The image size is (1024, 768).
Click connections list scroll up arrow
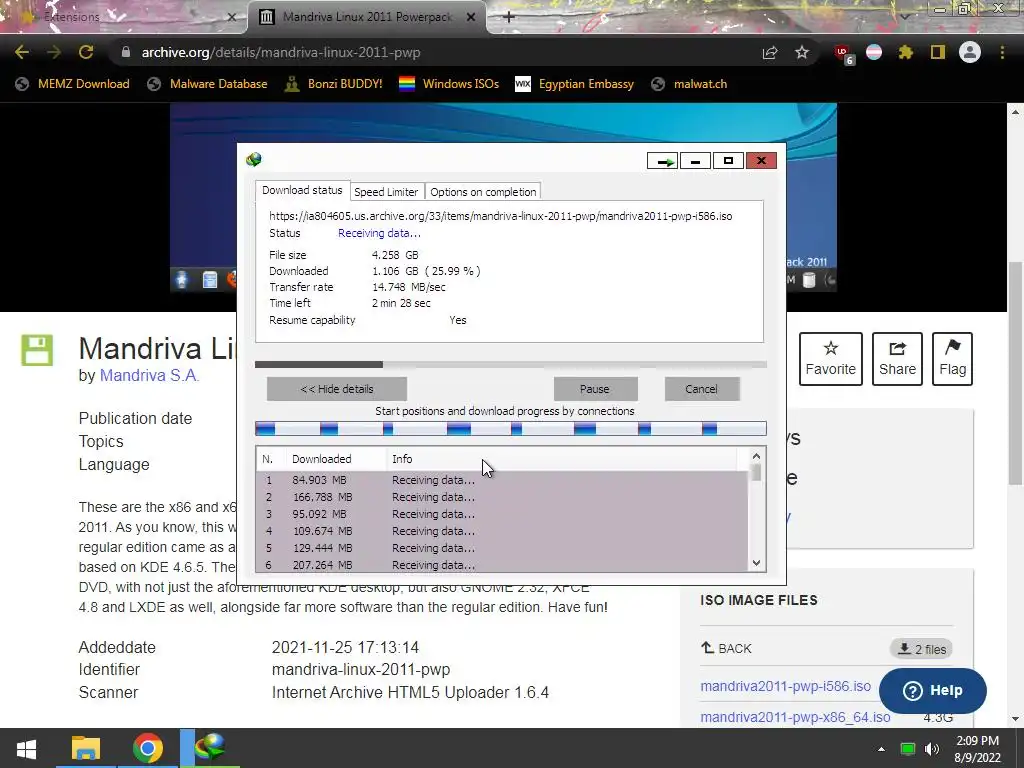click(756, 456)
